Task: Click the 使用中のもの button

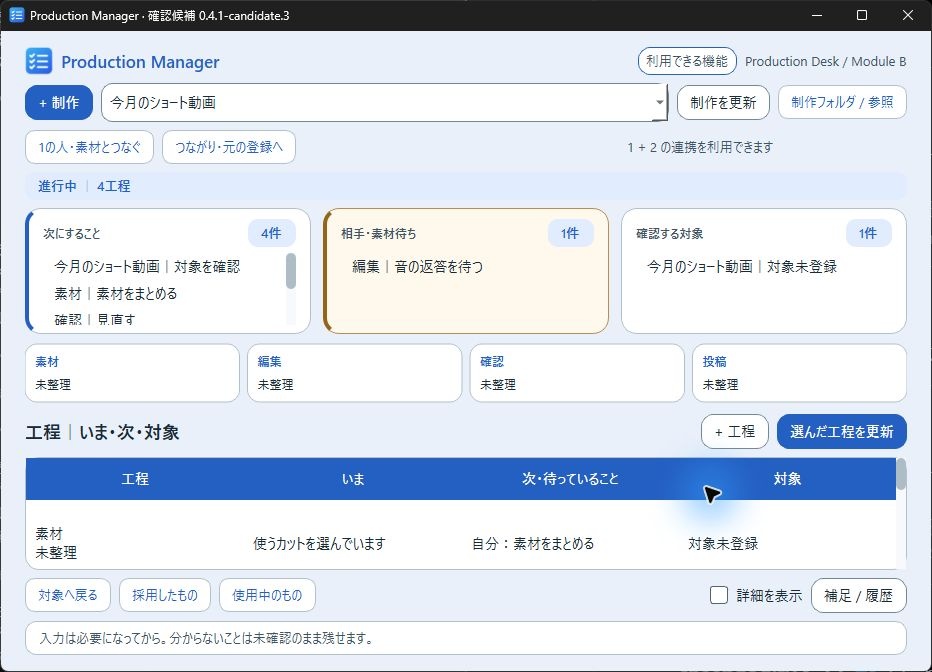Action: click(x=267, y=595)
